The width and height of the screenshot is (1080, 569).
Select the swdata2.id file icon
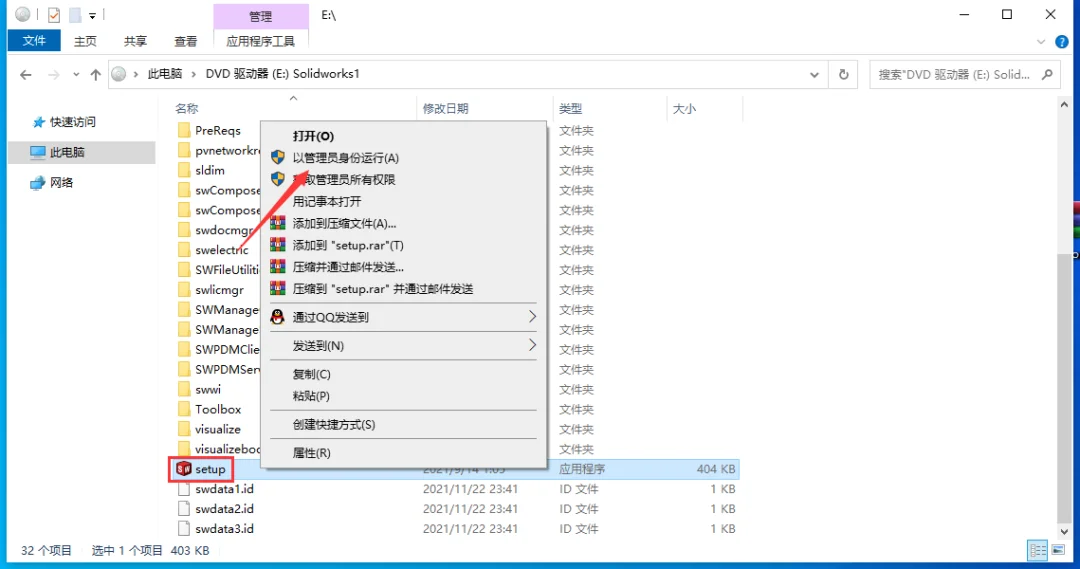pyautogui.click(x=184, y=509)
